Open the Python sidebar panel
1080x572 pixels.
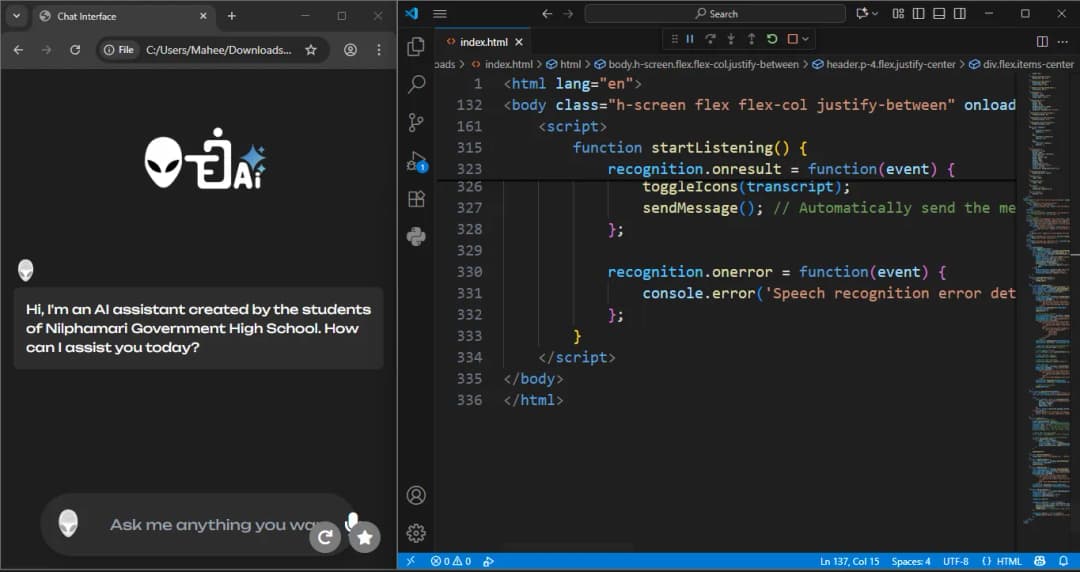click(x=417, y=237)
